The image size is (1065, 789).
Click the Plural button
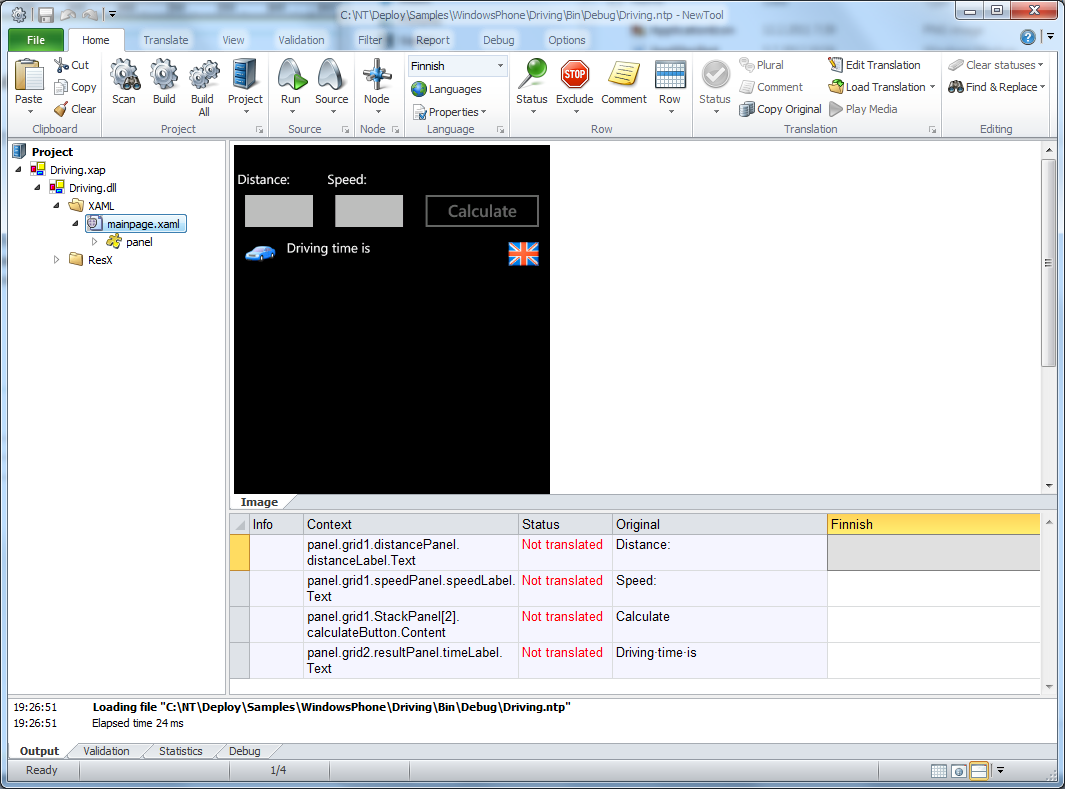pyautogui.click(x=761, y=65)
